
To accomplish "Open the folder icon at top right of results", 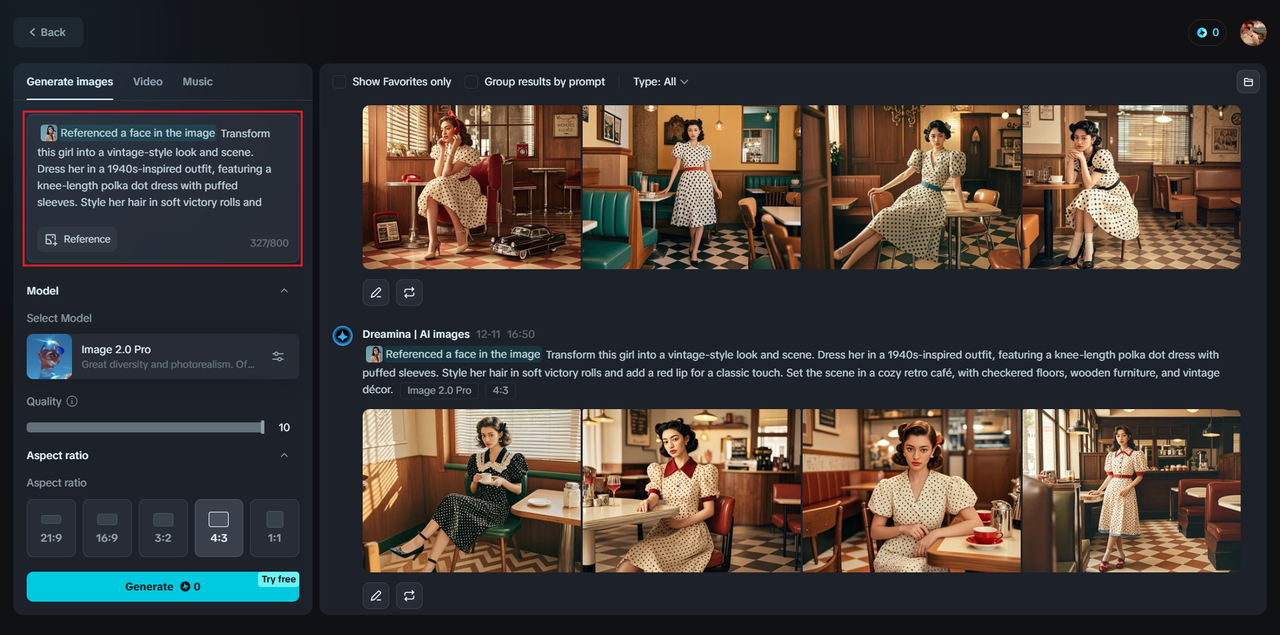I will 1247,82.
